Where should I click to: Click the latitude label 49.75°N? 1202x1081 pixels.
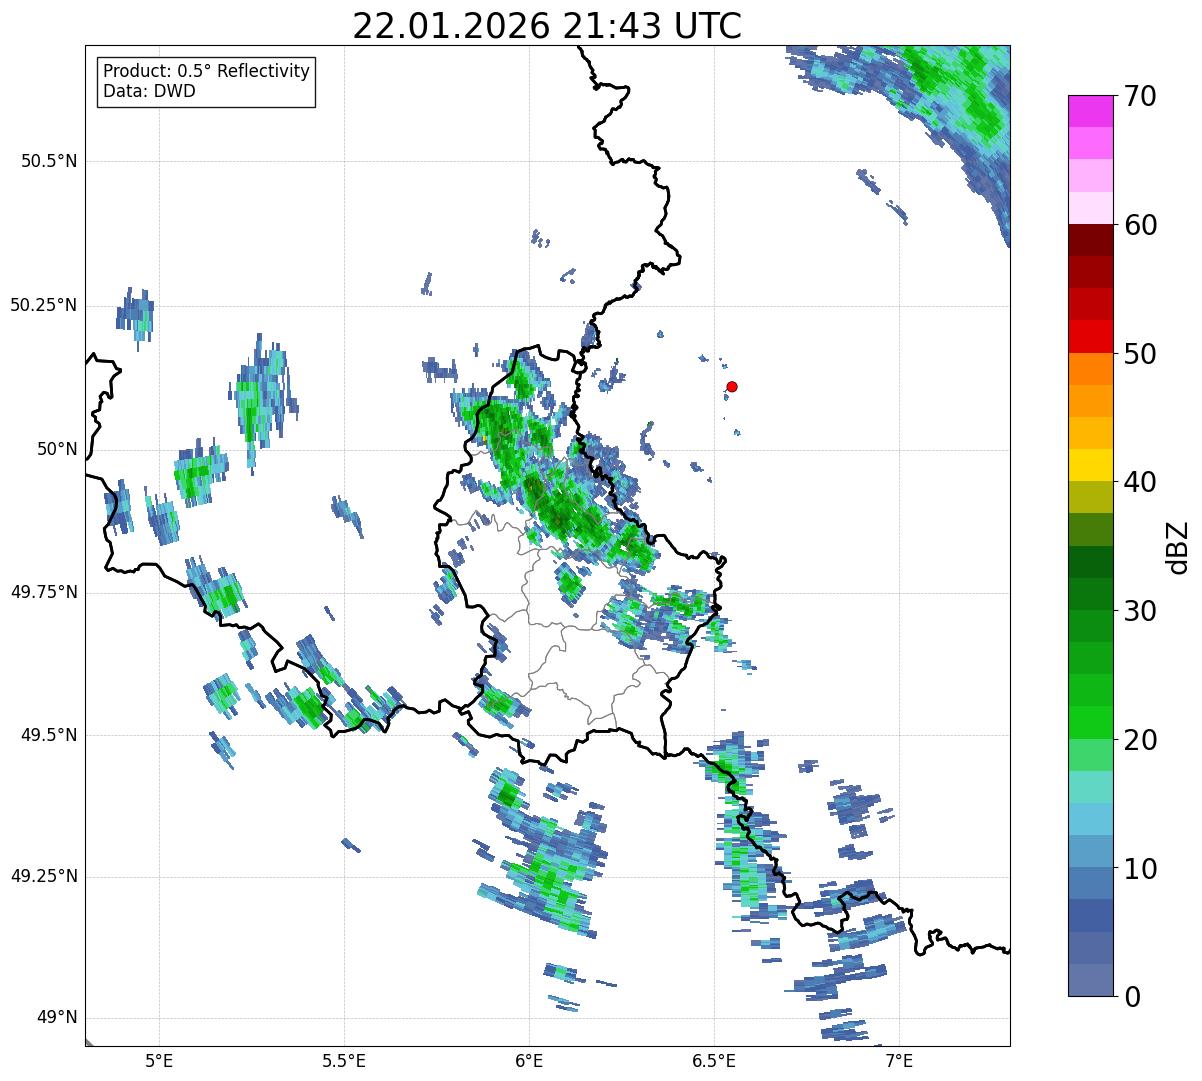pyautogui.click(x=44, y=592)
